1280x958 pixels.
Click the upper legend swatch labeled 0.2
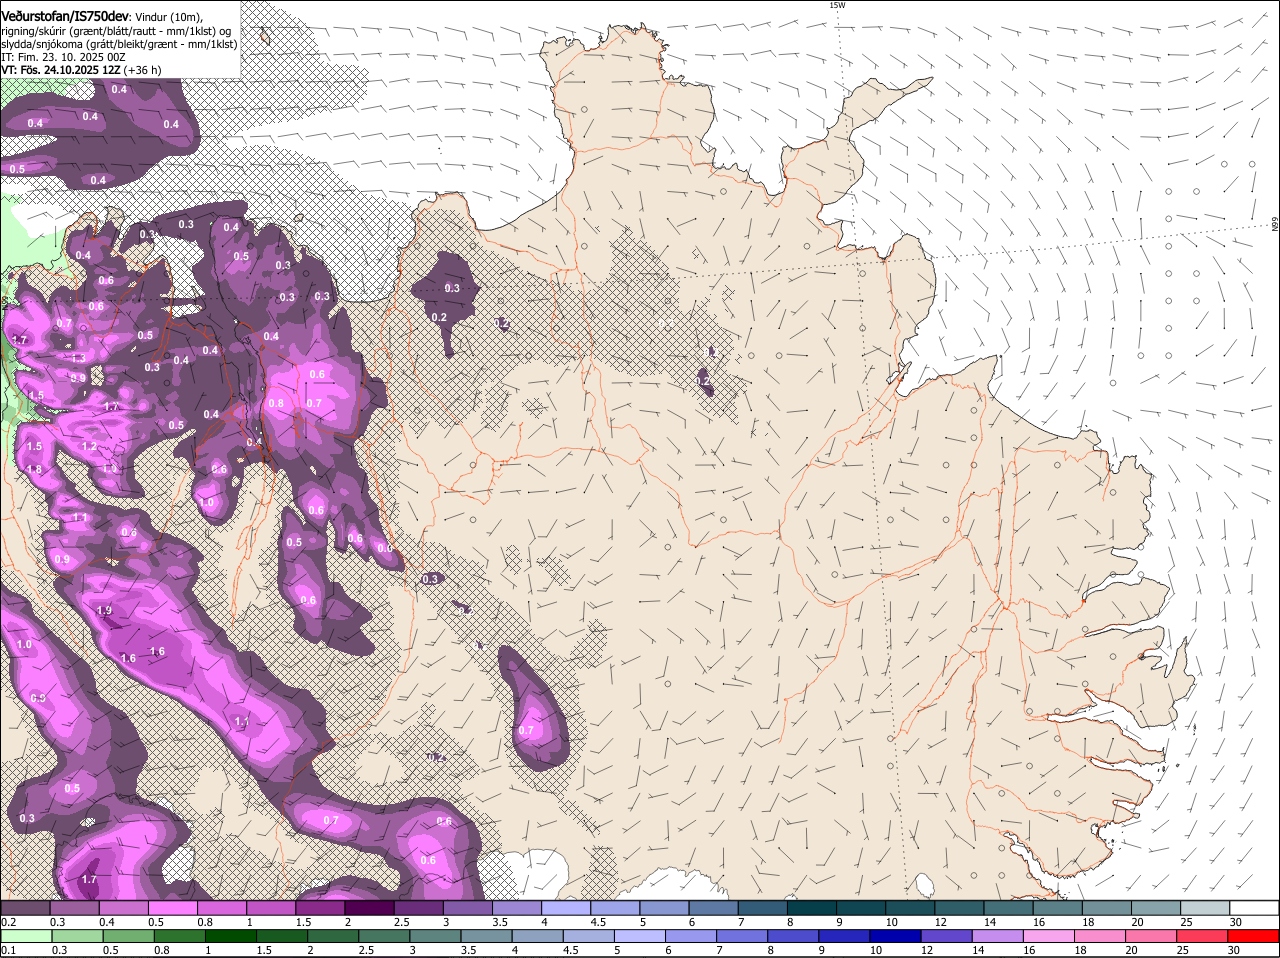[x=25, y=907]
